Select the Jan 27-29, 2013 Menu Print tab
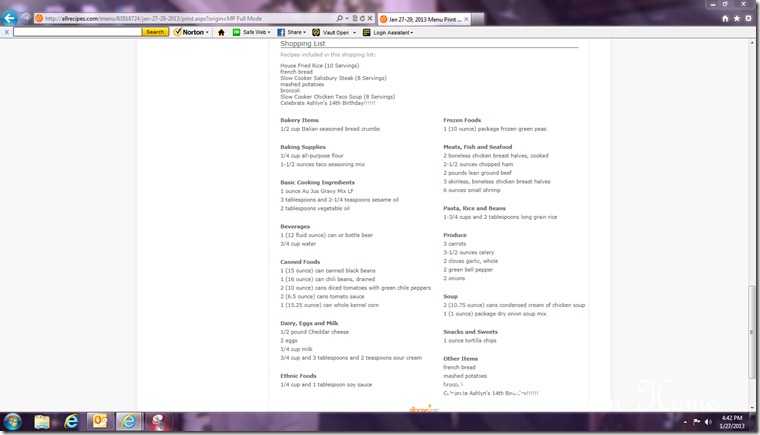The image size is (760, 435). (424, 19)
